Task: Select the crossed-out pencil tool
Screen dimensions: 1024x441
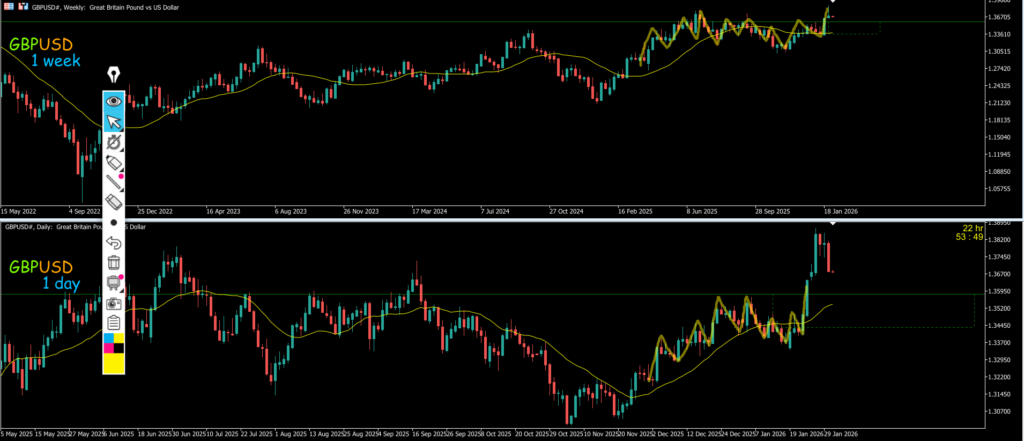Action: (114, 142)
